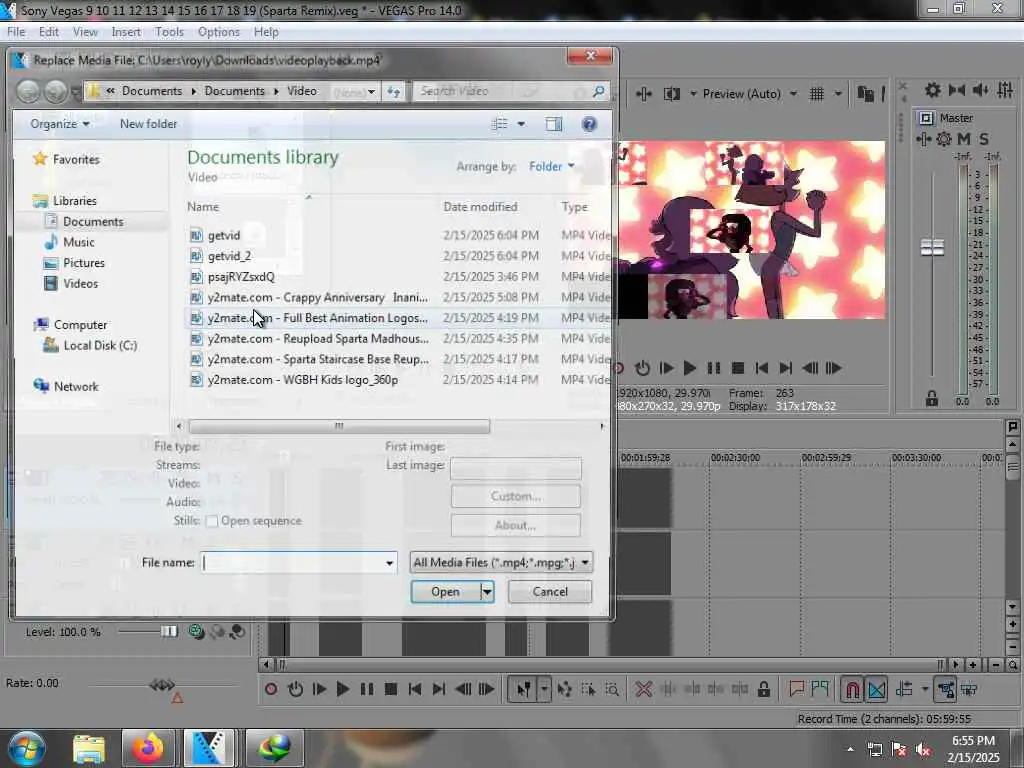The height and width of the screenshot is (768, 1024).
Task: Go to start in the timeline transport bar
Action: (415, 689)
